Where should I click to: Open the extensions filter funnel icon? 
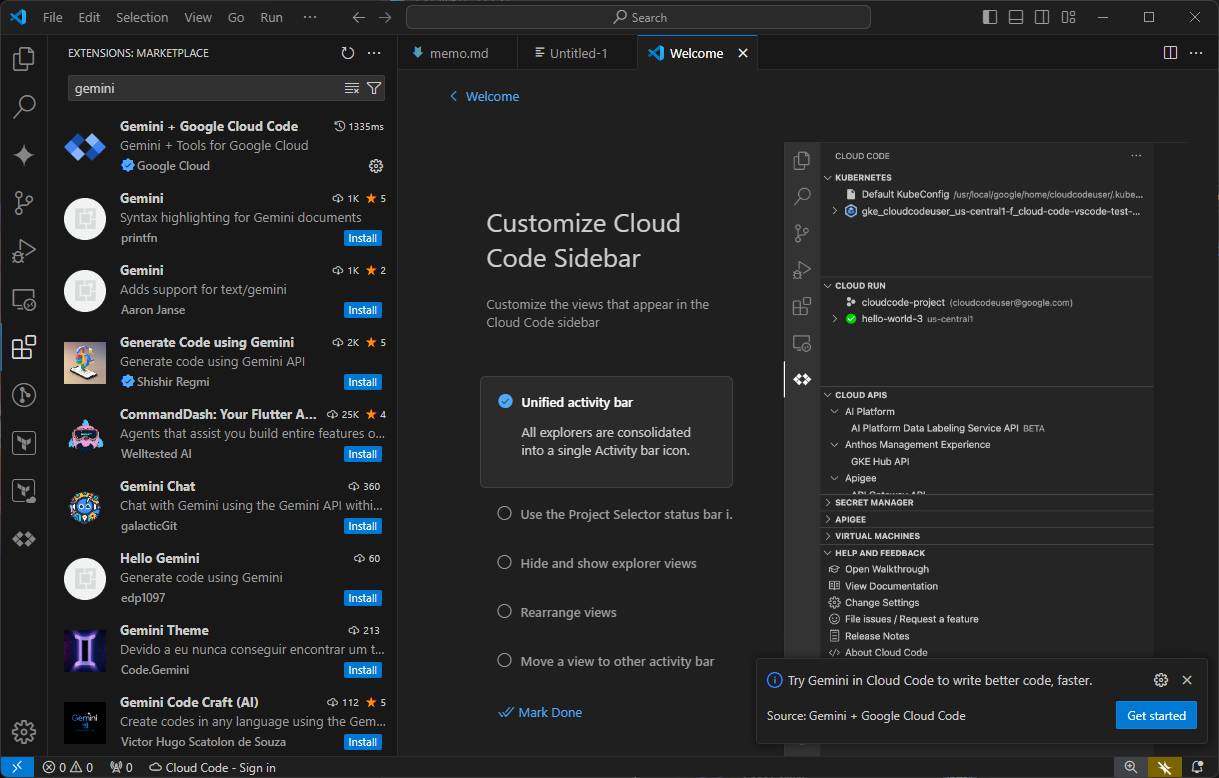click(x=374, y=88)
